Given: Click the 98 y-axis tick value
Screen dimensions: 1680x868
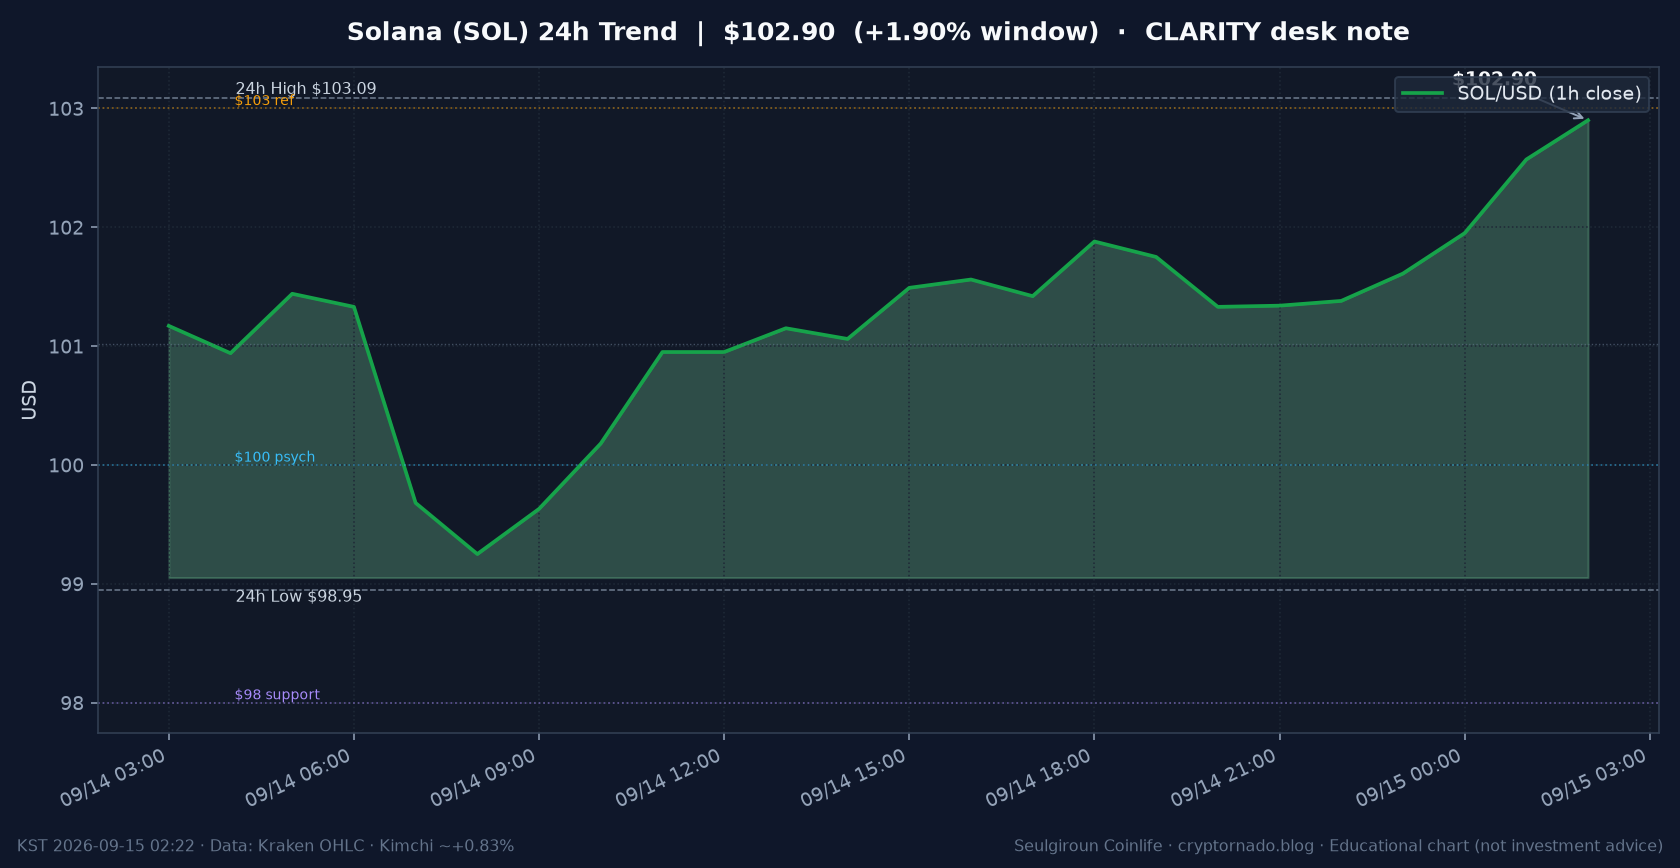Looking at the screenshot, I should 73,704.
